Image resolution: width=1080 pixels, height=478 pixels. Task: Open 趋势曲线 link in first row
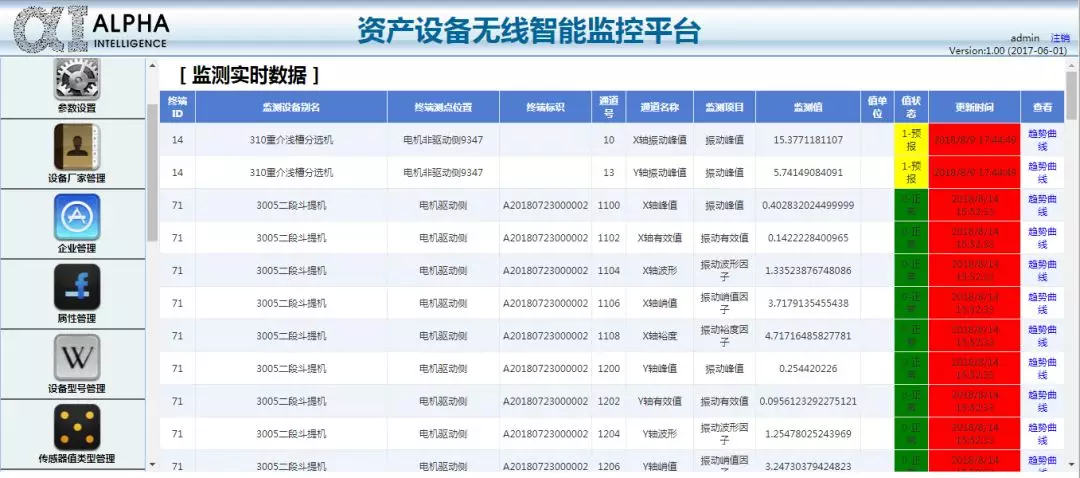[x=1041, y=140]
